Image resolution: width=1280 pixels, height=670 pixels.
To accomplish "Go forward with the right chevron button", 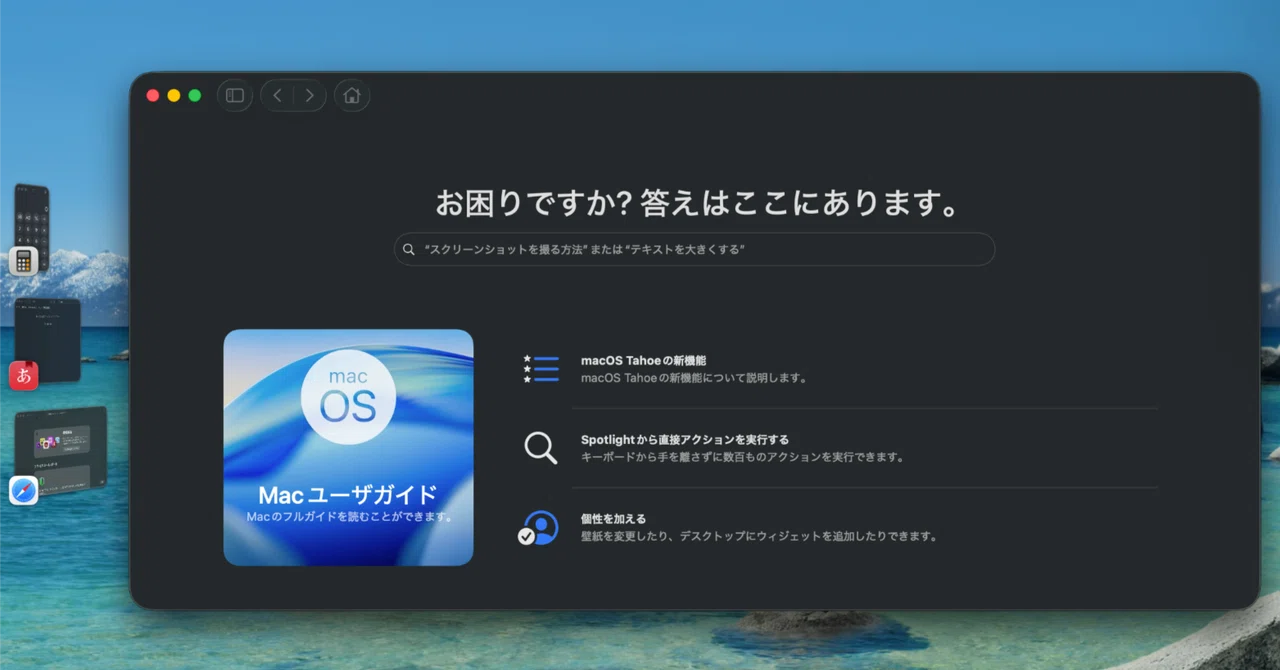I will pyautogui.click(x=310, y=95).
